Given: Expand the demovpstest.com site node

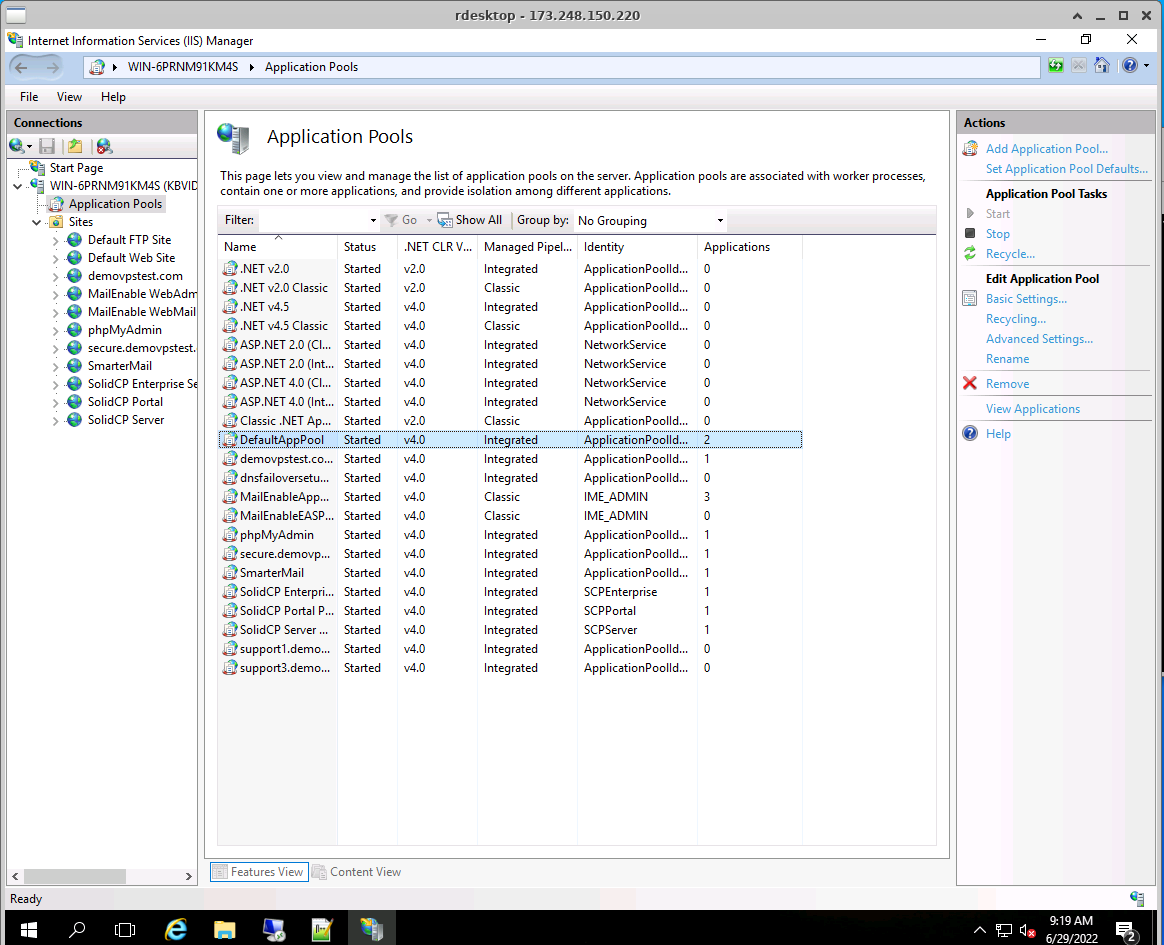Looking at the screenshot, I should click(56, 276).
